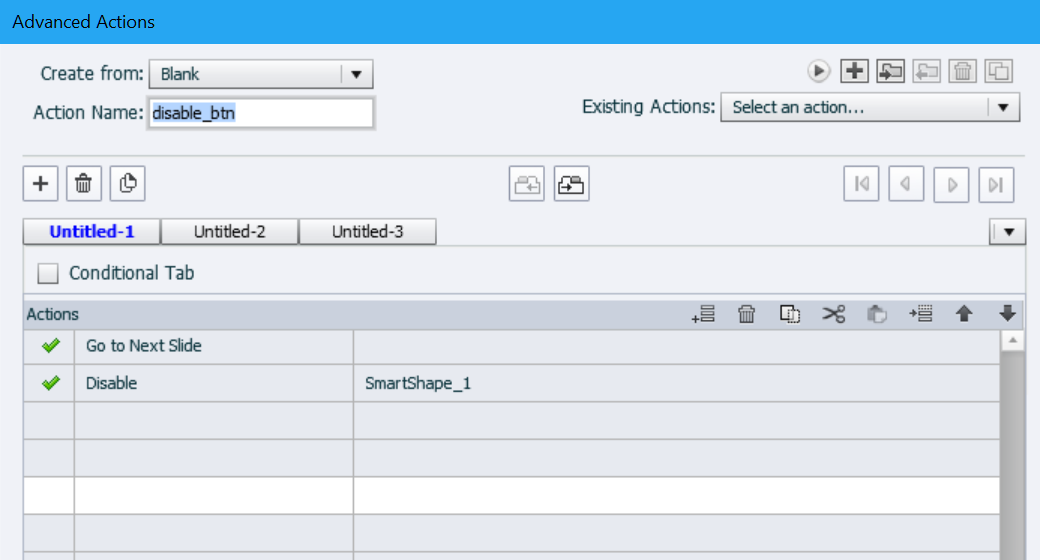Click the Create new action plus icon
1040x560 pixels.
[853, 71]
